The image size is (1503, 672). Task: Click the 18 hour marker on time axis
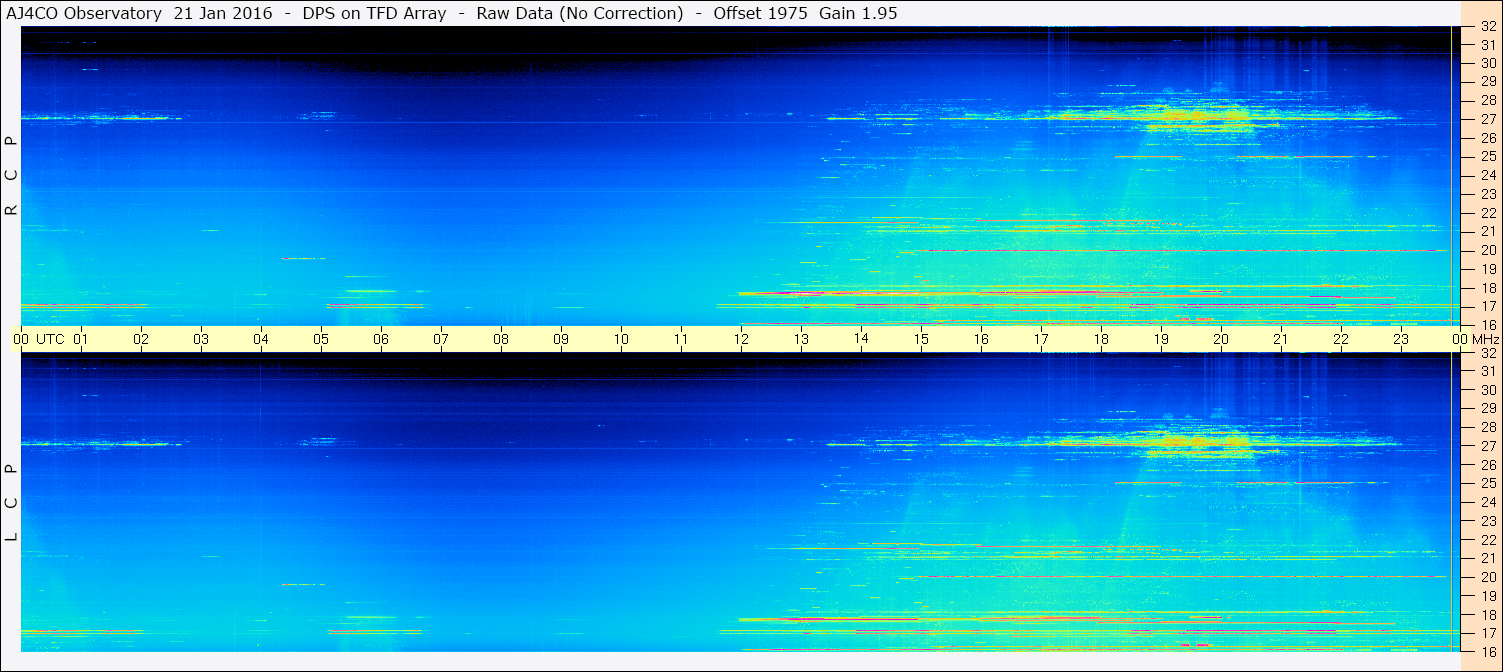pos(1101,339)
